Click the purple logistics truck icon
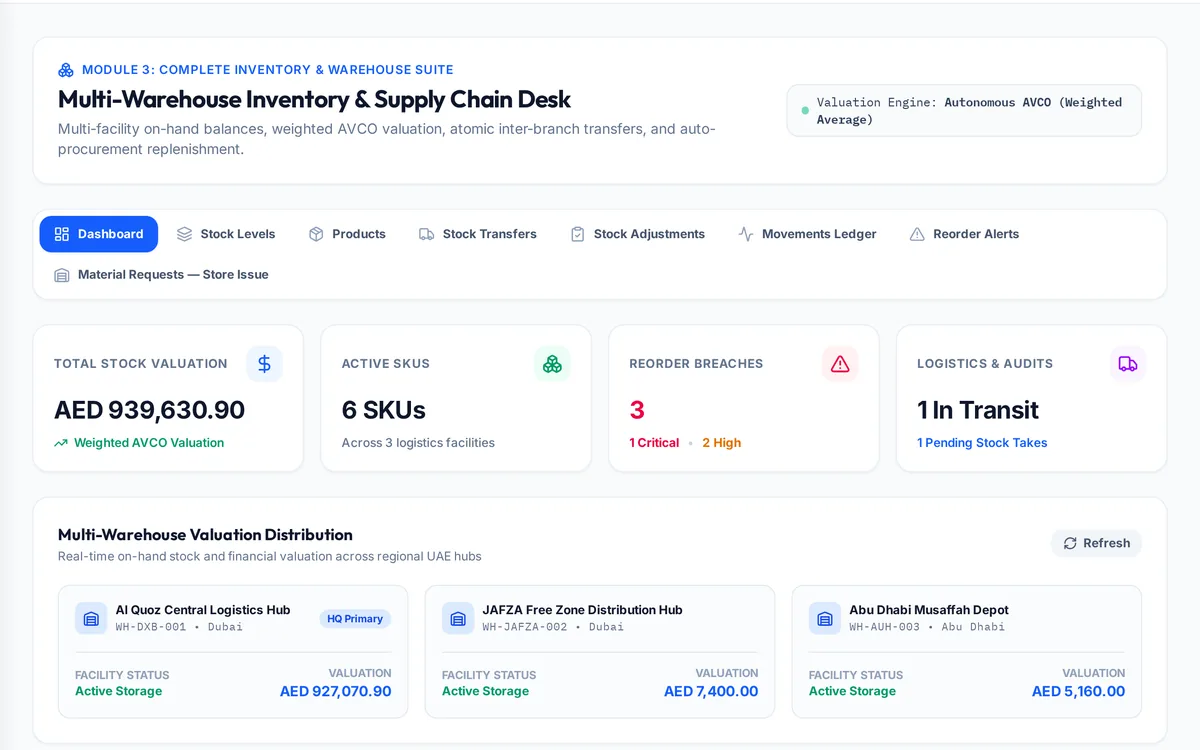 [1128, 364]
